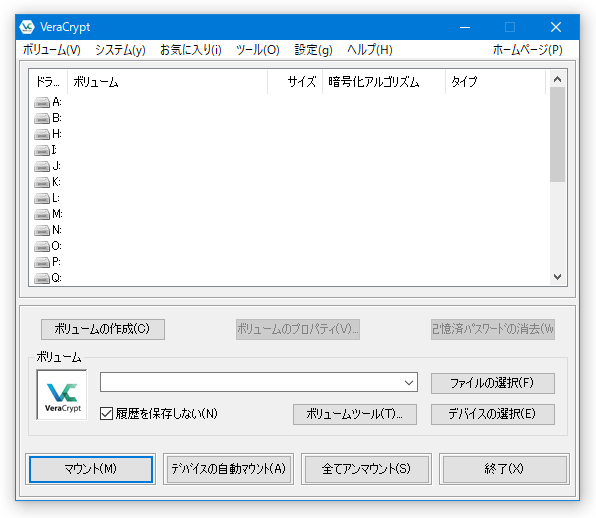Open the 設定(g) menu
This screenshot has height=518, width=596.
coord(314,50)
